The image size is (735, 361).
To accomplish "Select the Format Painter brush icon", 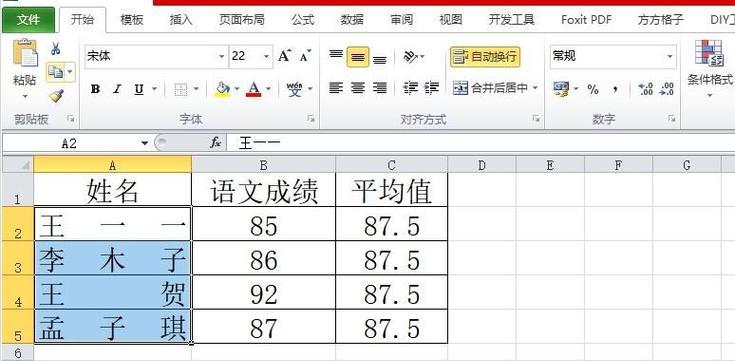I will [x=56, y=96].
